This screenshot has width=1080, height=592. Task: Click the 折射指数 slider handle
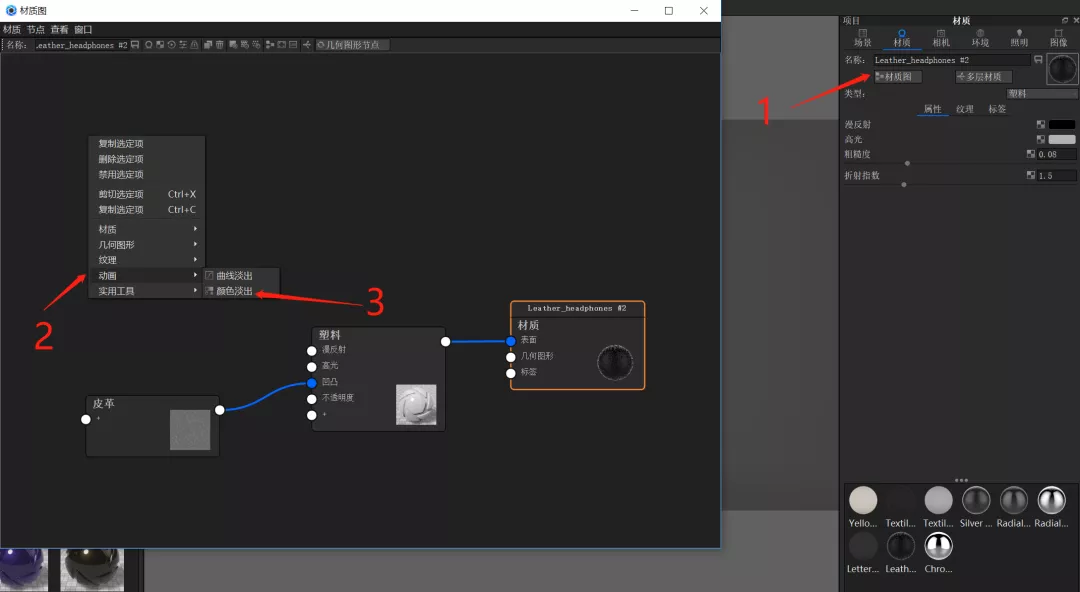coord(904,185)
